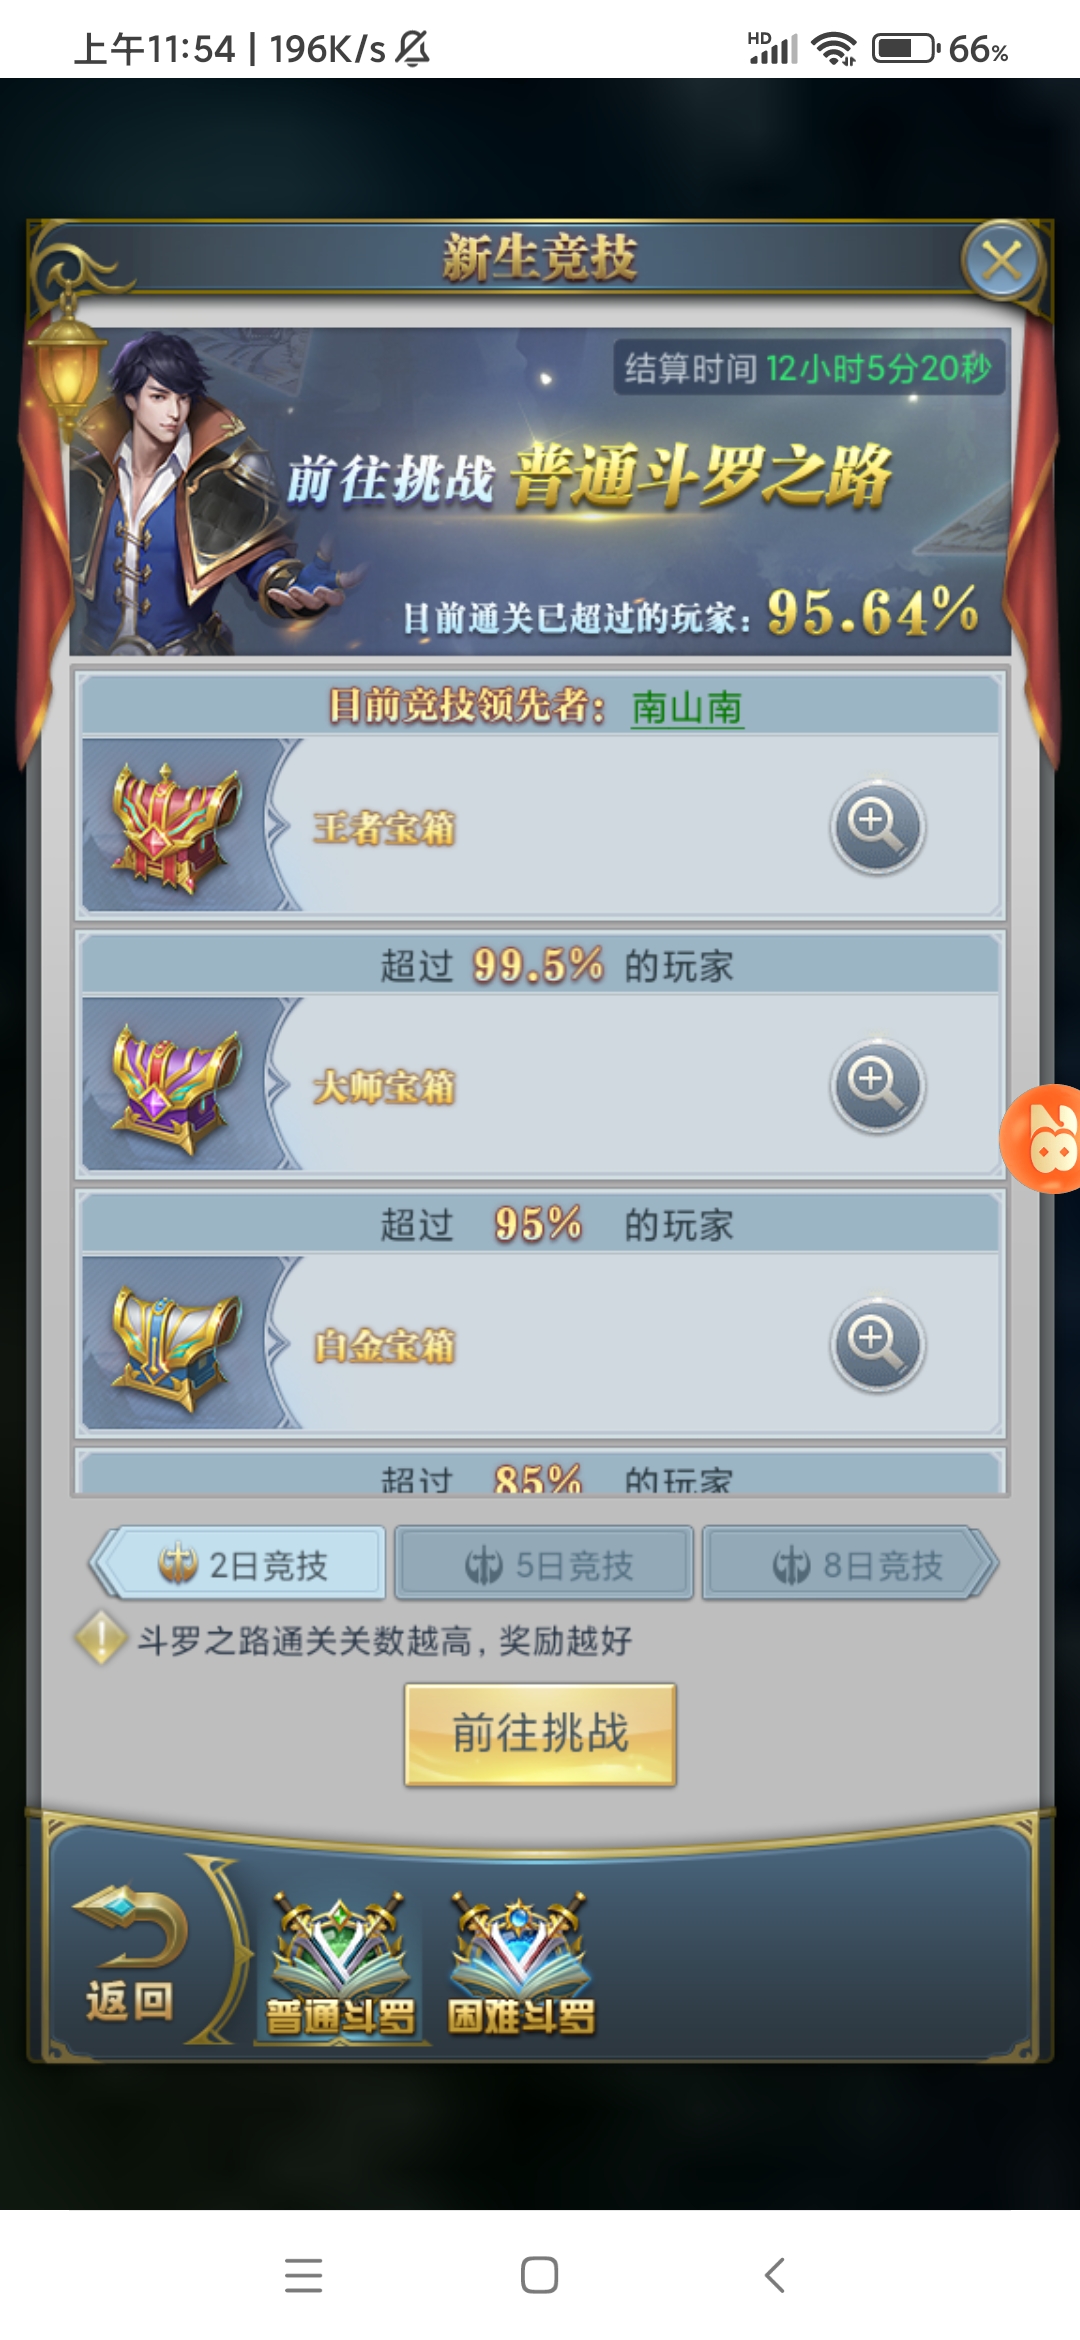Tap the Android home navigation button
1080x2340 pixels.
coord(539,2275)
